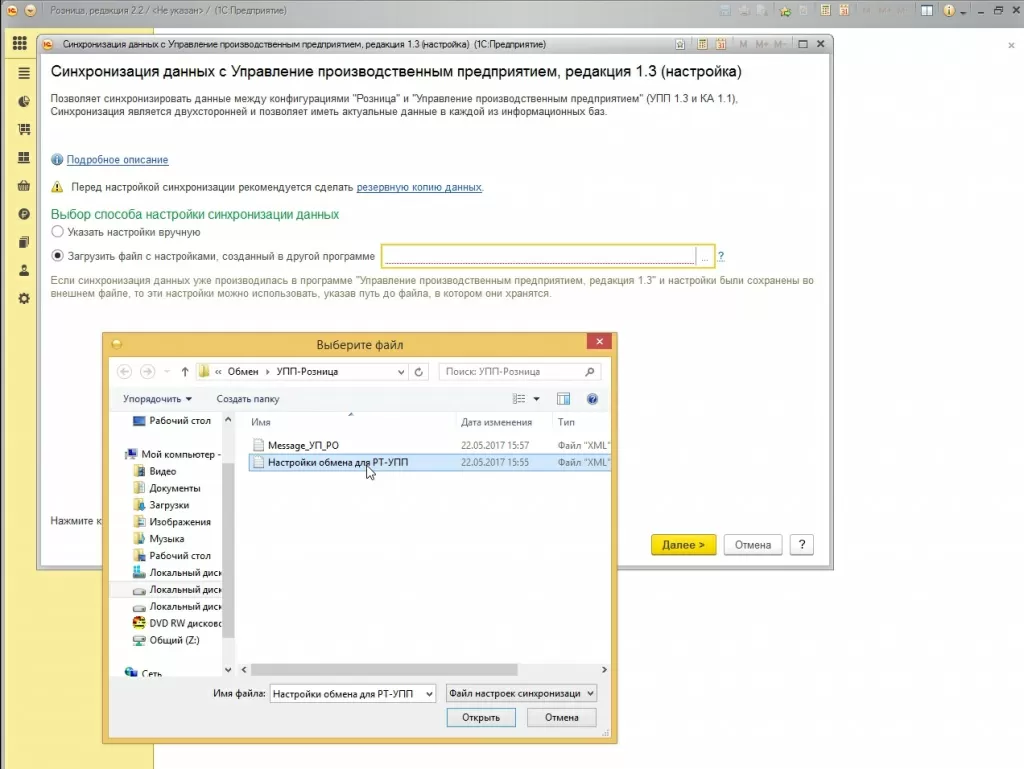Open the administration gear icon in the sidebar

(x=24, y=298)
